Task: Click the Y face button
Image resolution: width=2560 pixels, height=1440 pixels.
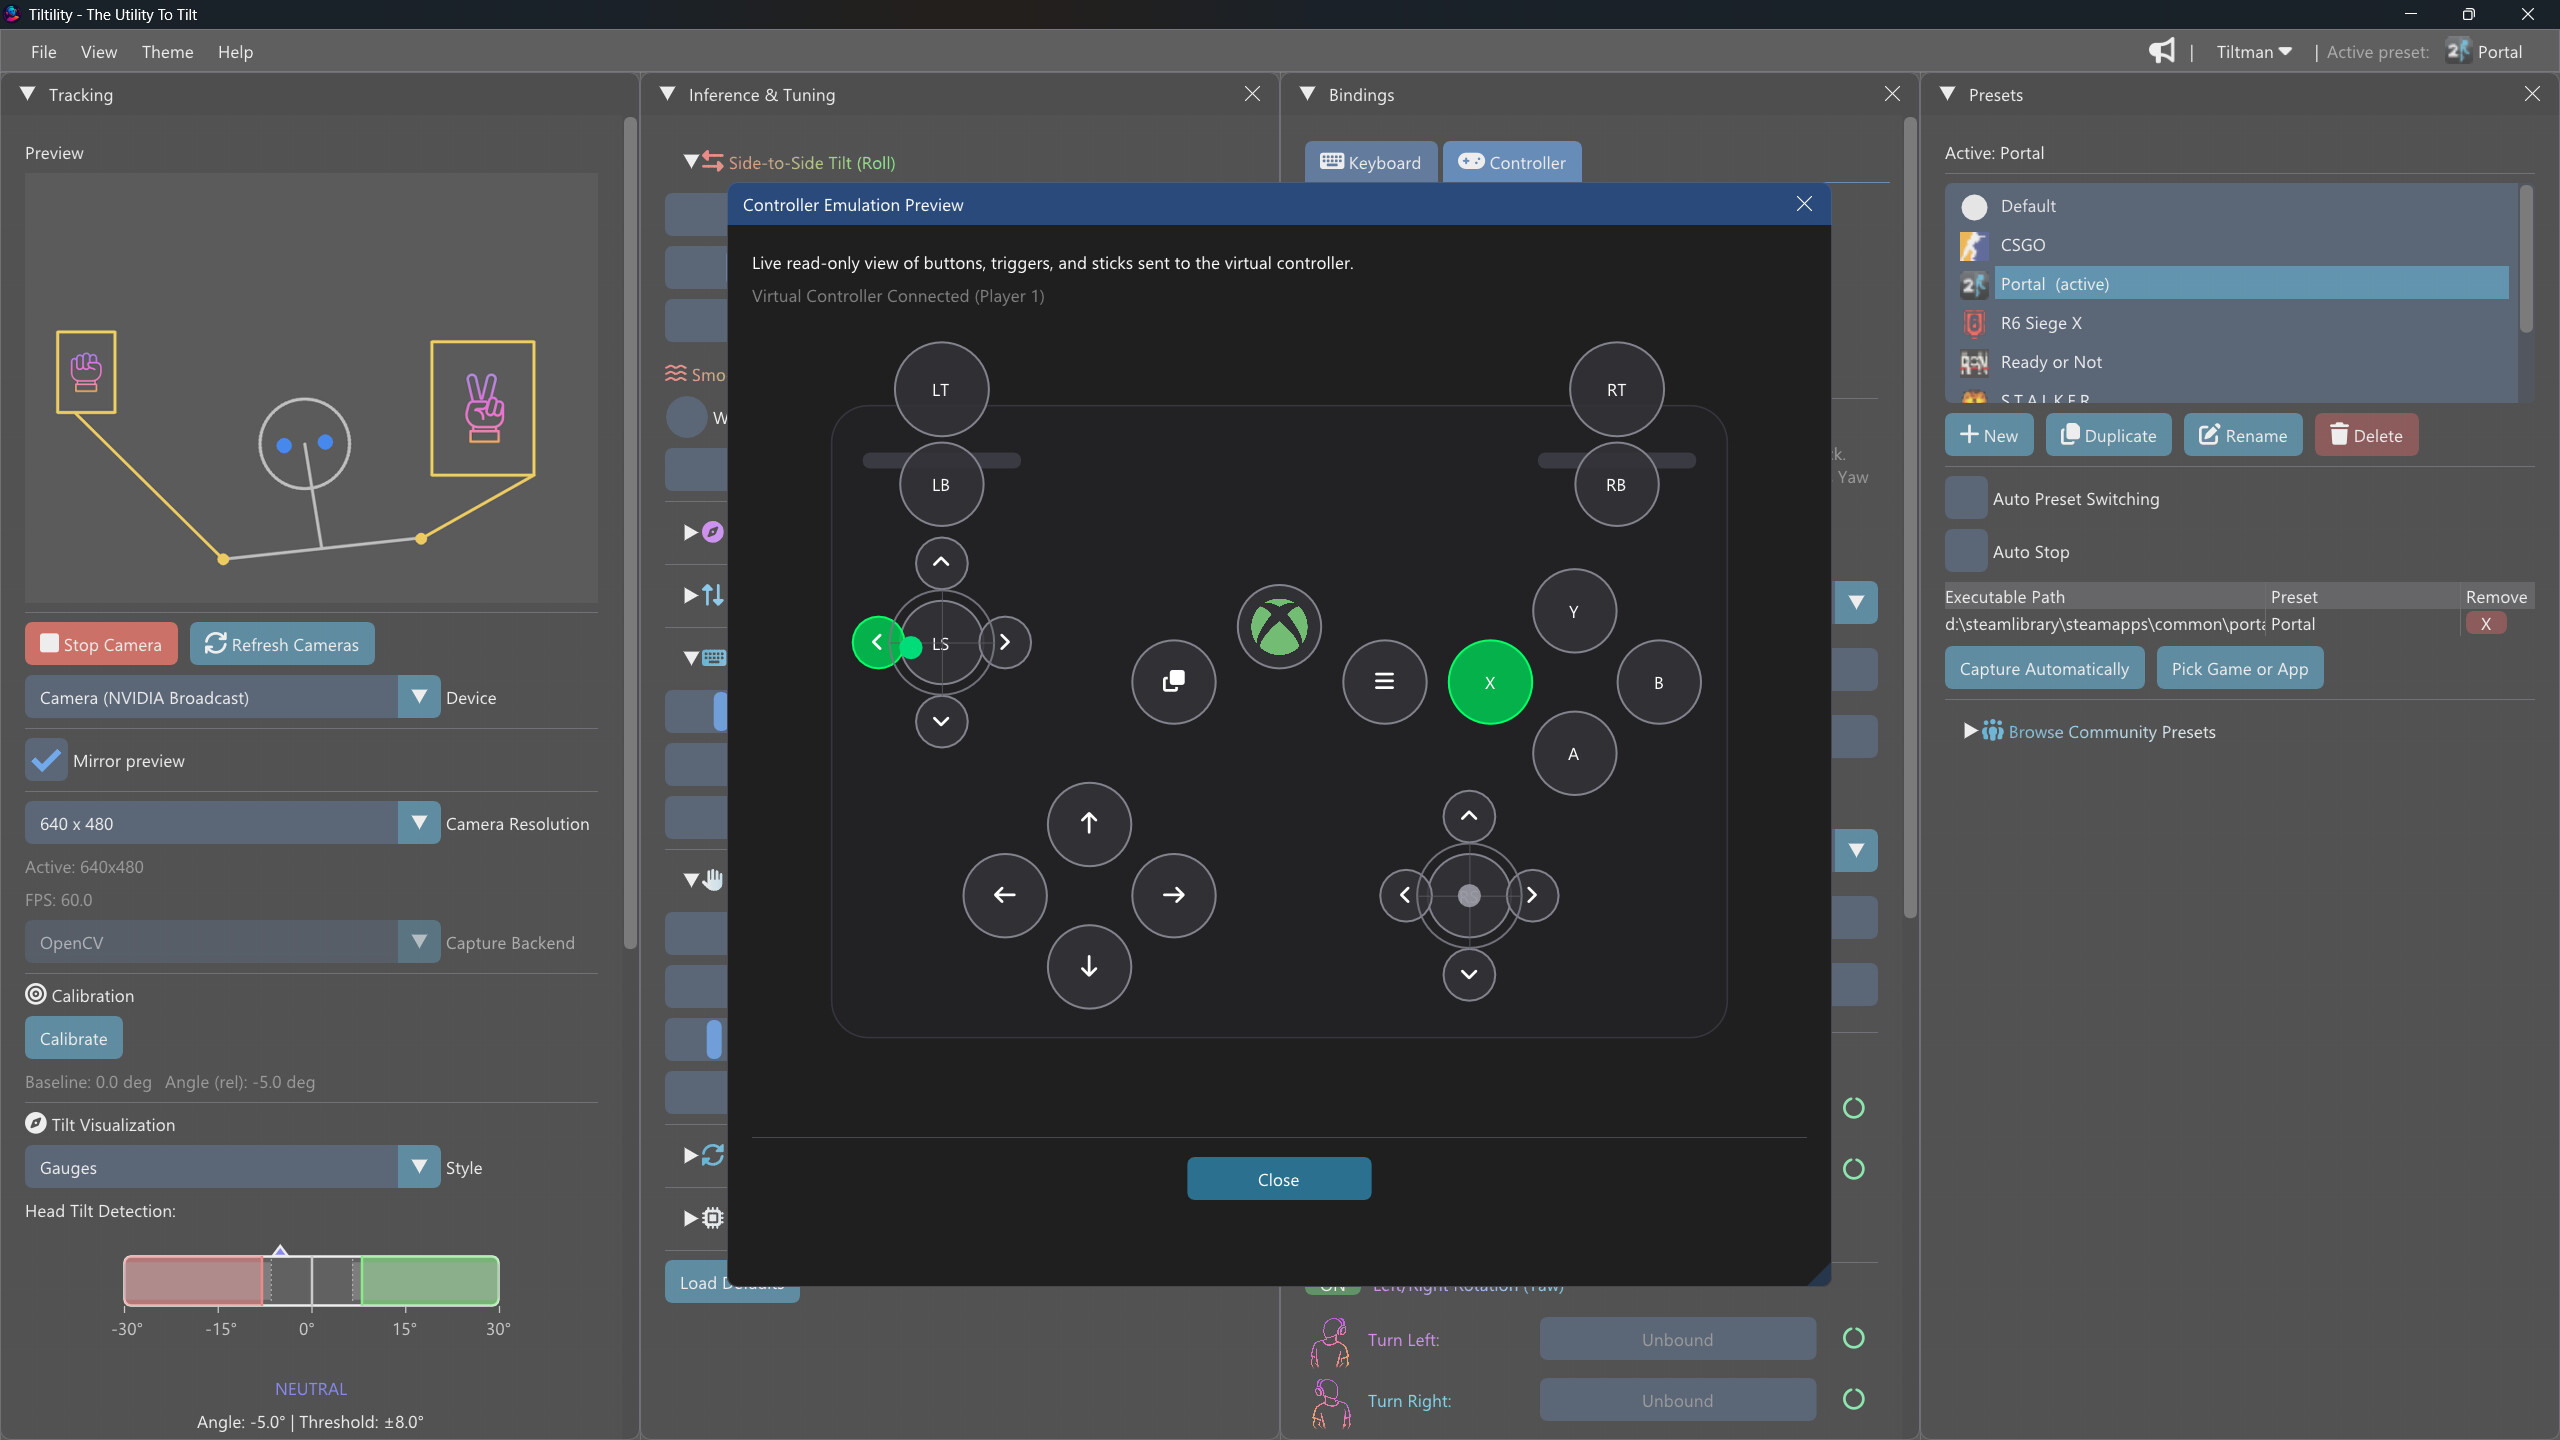Action: tap(1574, 611)
